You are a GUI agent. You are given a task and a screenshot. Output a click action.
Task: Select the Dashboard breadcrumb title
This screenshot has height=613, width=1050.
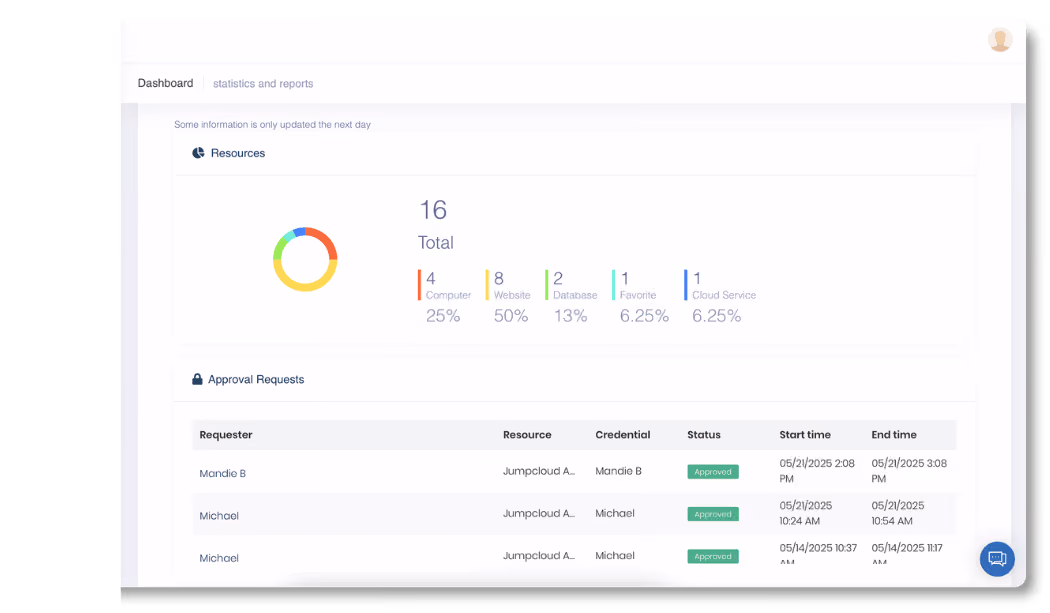pos(165,83)
